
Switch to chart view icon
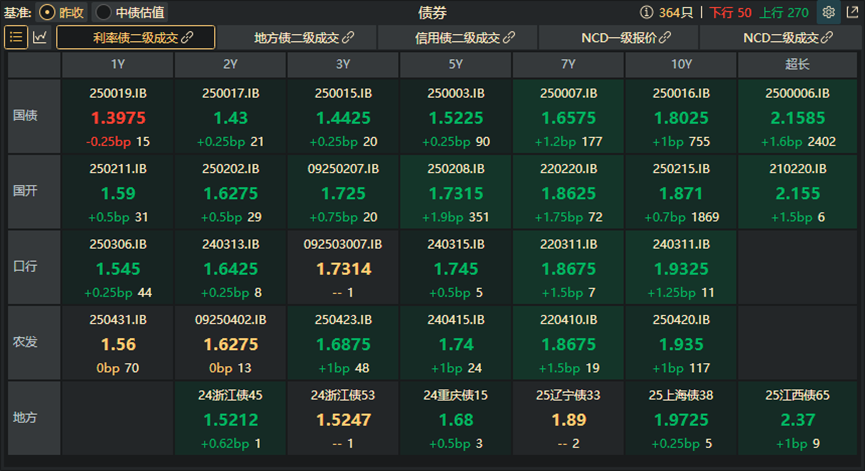40,38
